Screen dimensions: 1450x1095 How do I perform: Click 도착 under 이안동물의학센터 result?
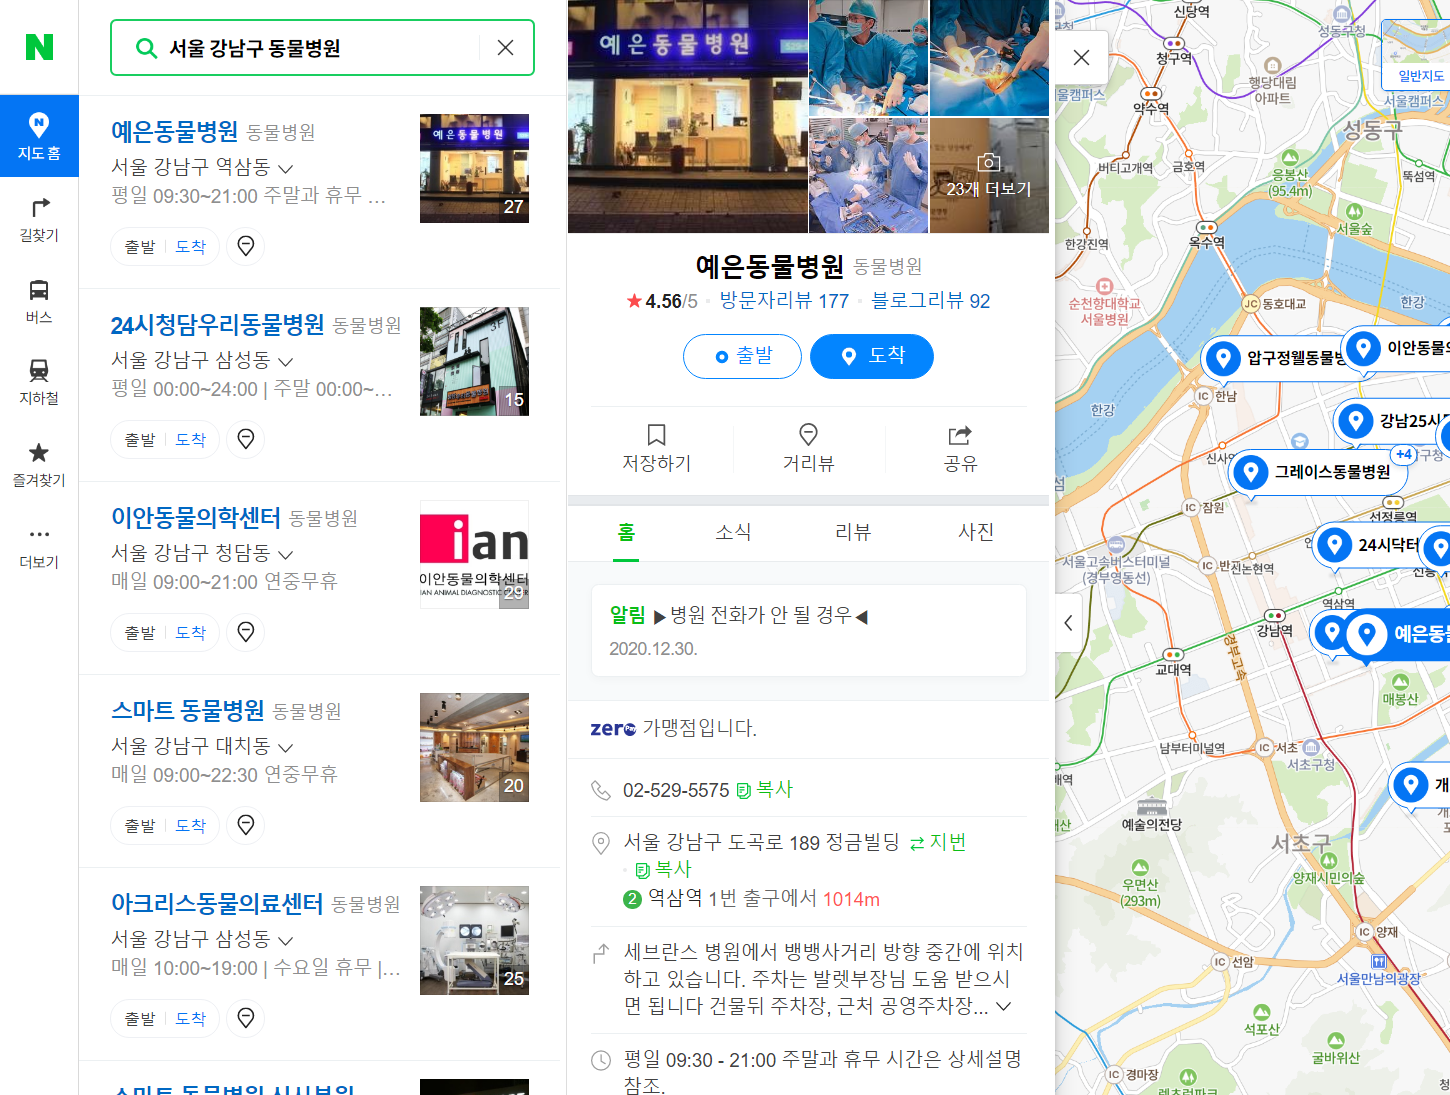coord(190,632)
